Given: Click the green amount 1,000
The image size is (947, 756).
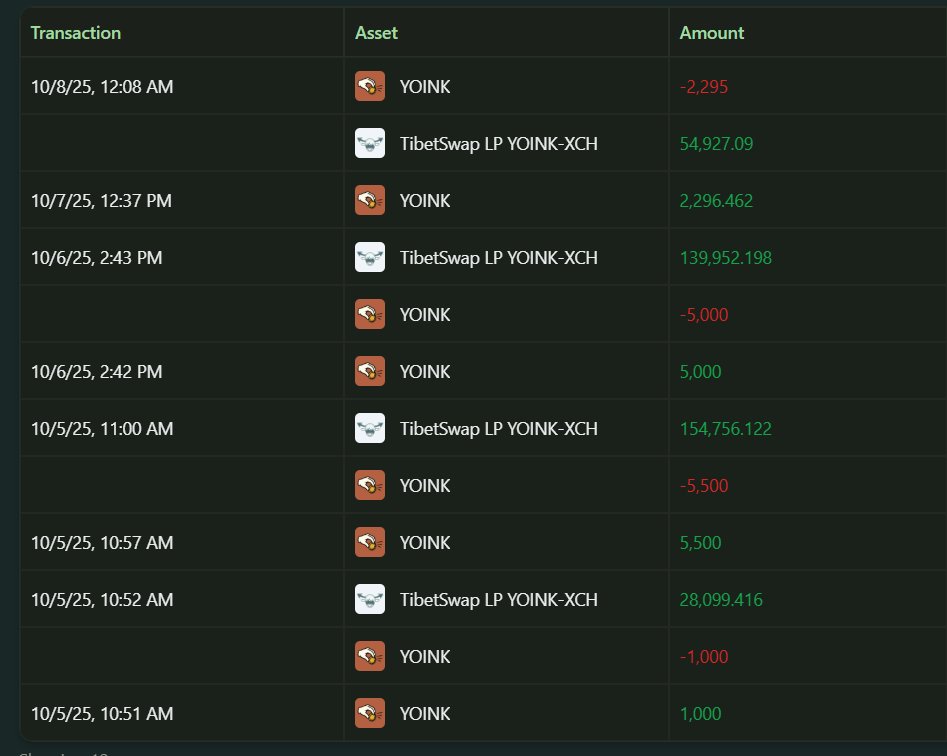Looking at the screenshot, I should (x=701, y=713).
